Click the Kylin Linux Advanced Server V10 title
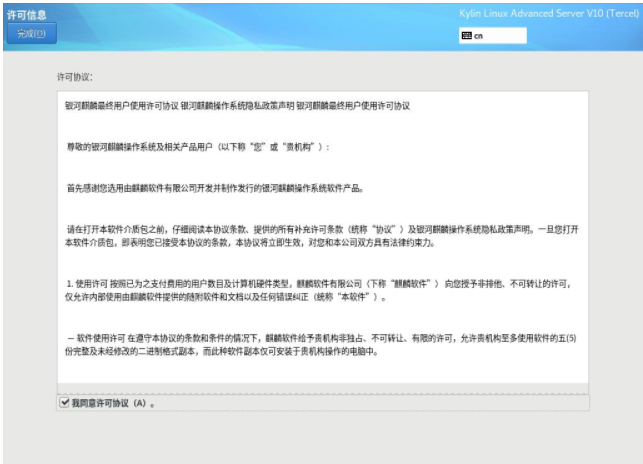The image size is (643, 464). point(549,14)
